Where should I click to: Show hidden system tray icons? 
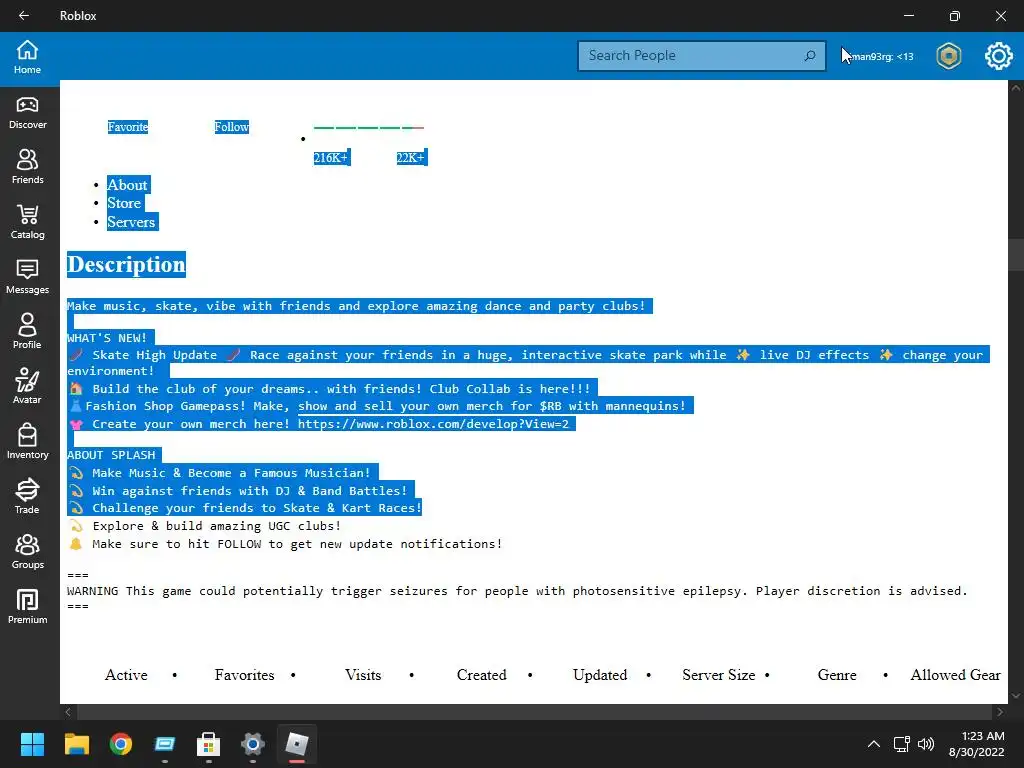(x=874, y=744)
